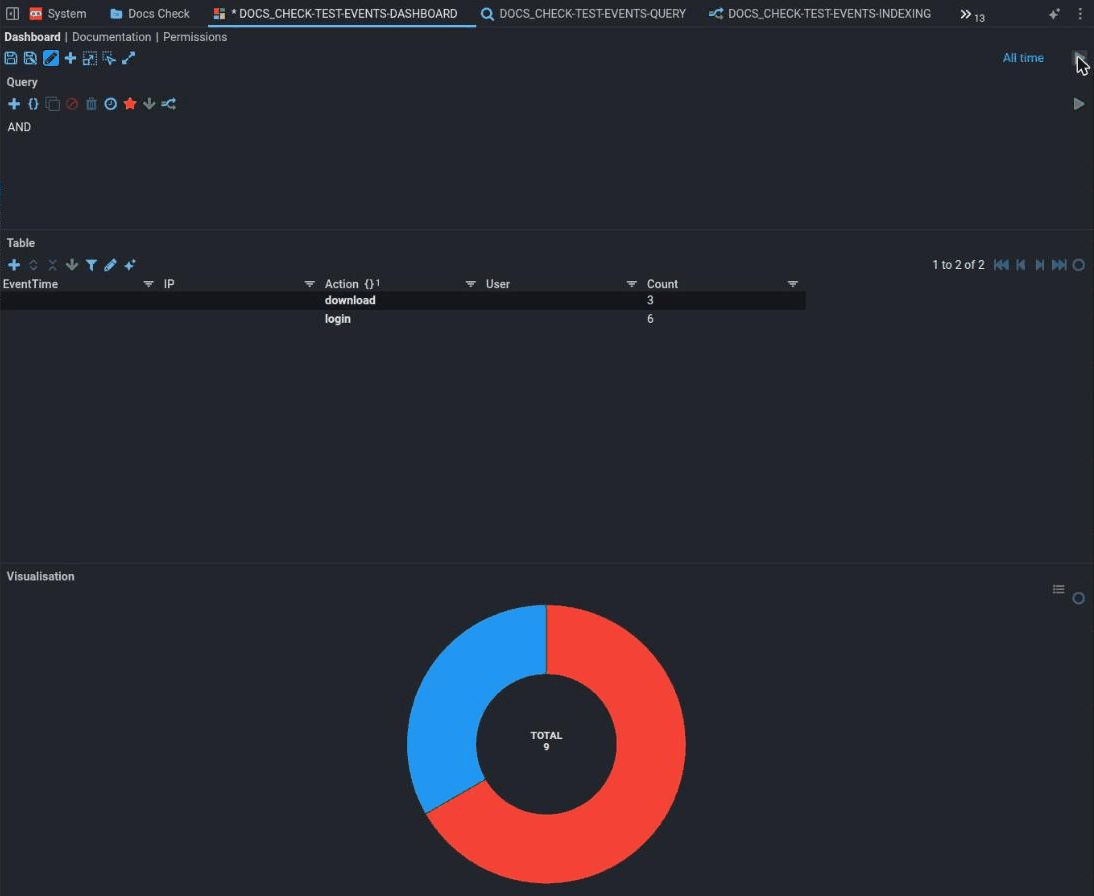The image size is (1094, 896).
Task: Click the download arrow in Query toolbar
Action: click(x=149, y=104)
